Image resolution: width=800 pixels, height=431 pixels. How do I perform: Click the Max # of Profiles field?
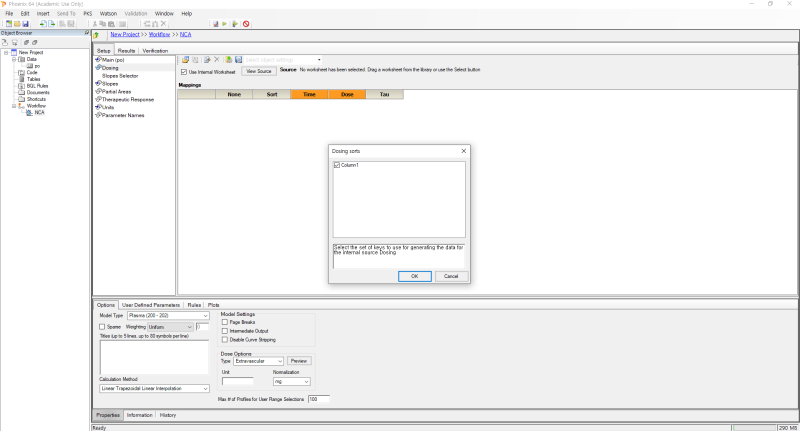tap(318, 399)
